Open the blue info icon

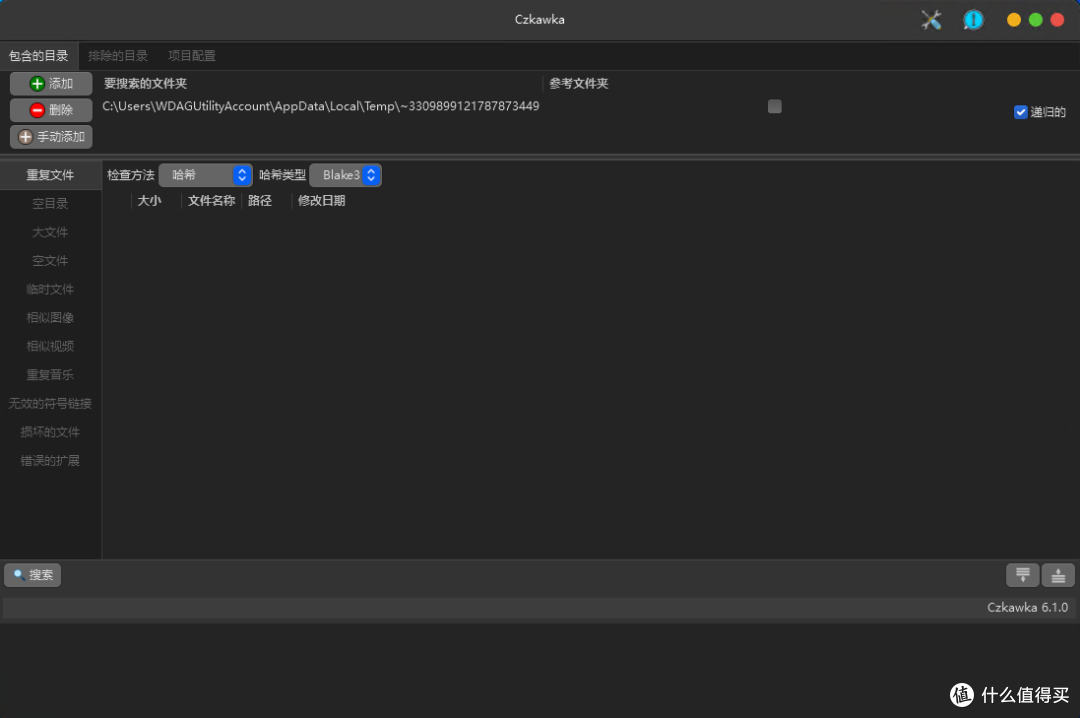(973, 20)
